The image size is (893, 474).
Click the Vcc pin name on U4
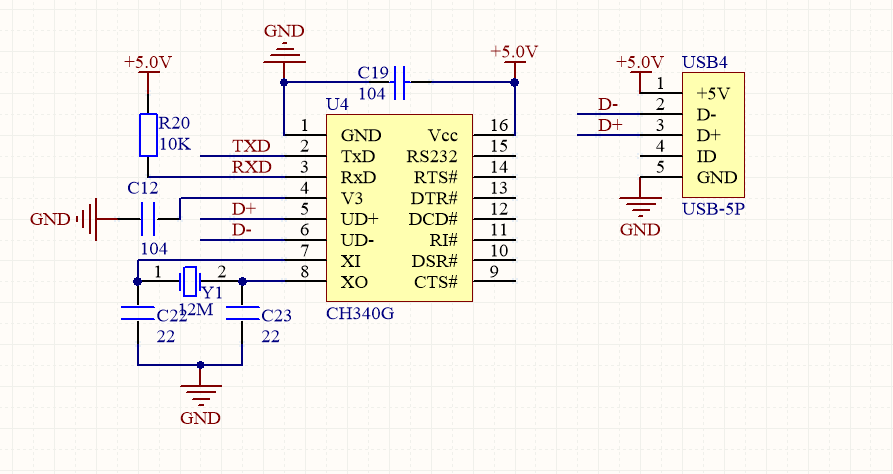[x=443, y=135]
